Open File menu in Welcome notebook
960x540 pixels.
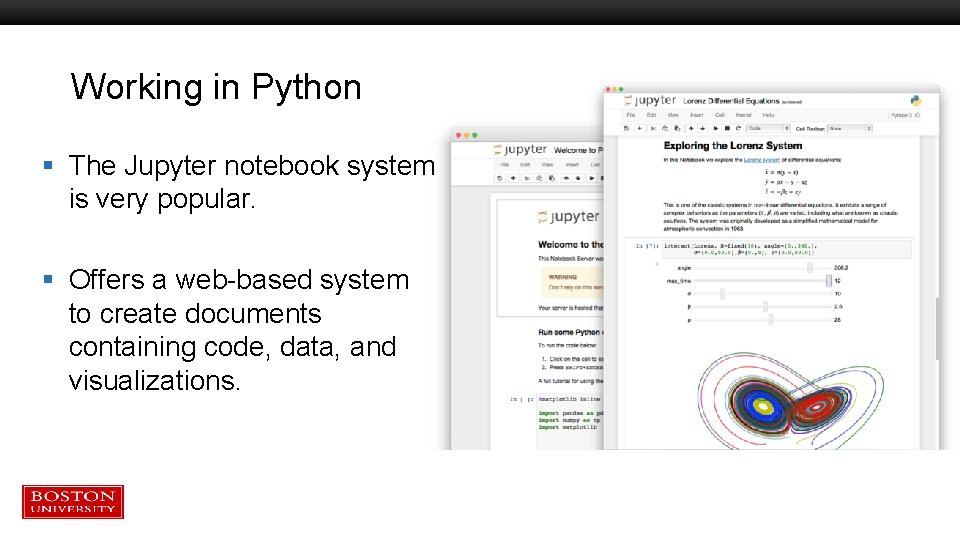(x=504, y=165)
